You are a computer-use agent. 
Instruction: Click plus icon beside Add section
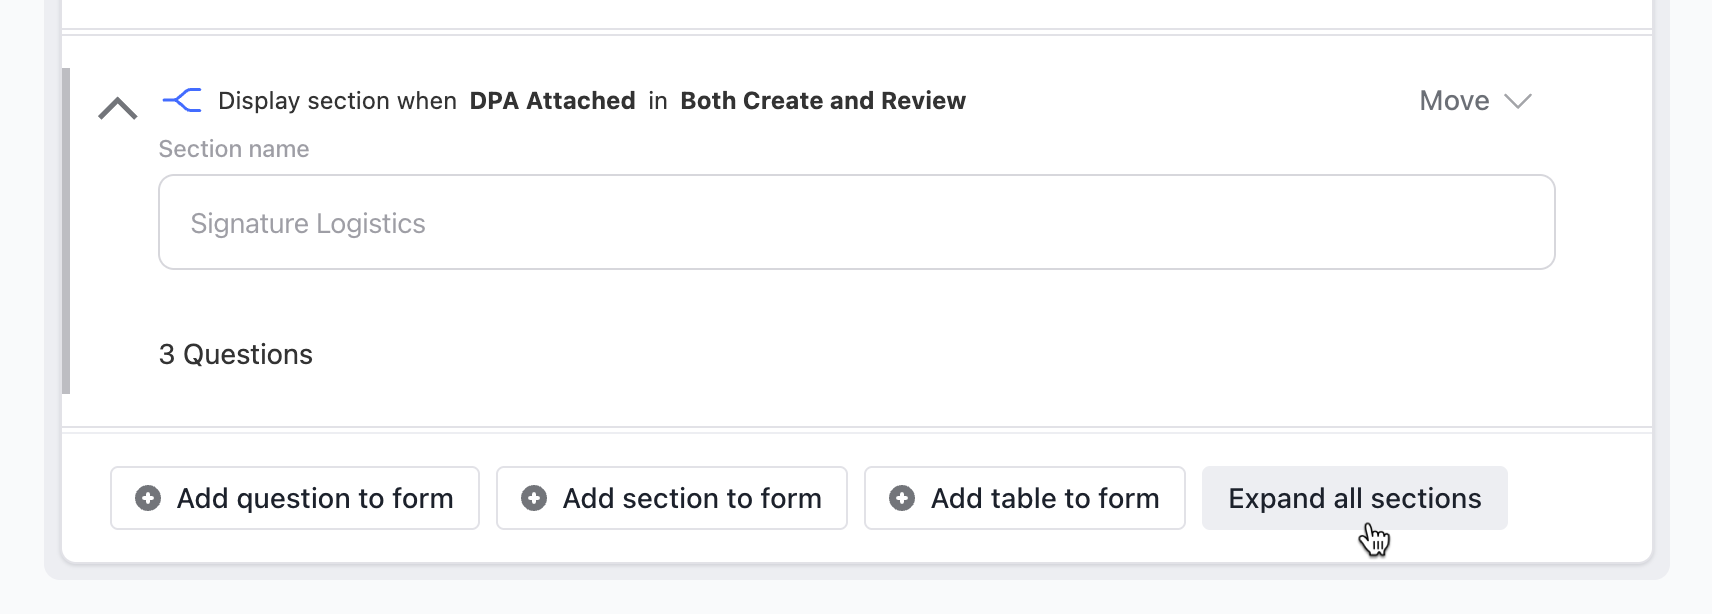click(534, 498)
